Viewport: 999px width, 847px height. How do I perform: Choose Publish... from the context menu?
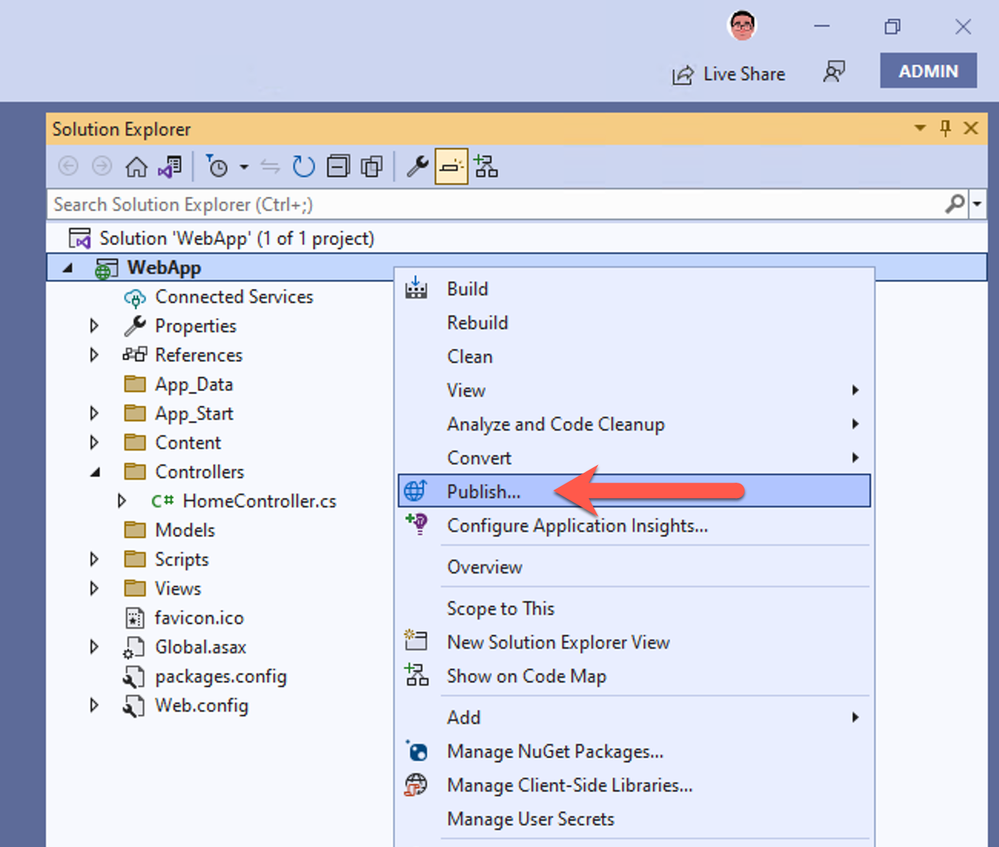634,491
